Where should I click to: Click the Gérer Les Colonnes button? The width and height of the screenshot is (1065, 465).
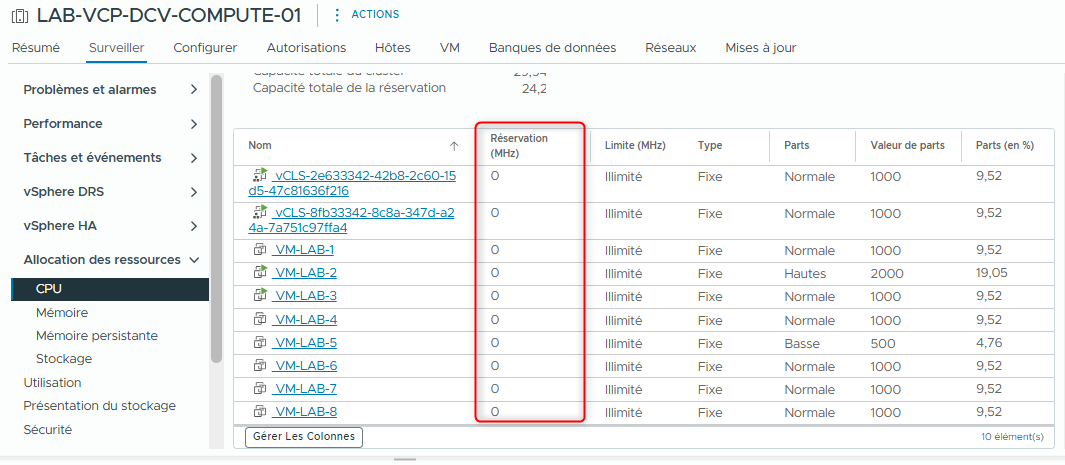304,436
